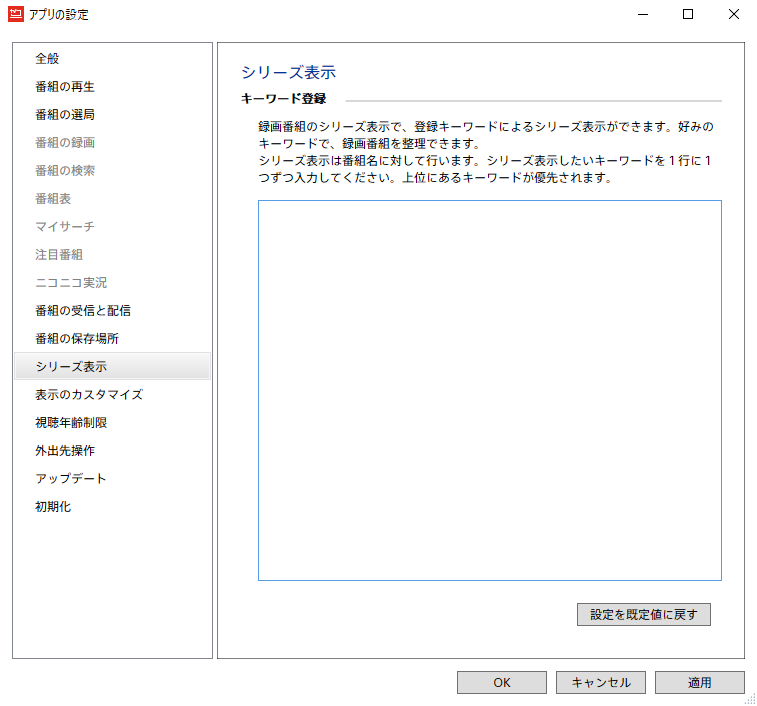Click the app icon in the title bar
This screenshot has width=757, height=706.
point(15,14)
